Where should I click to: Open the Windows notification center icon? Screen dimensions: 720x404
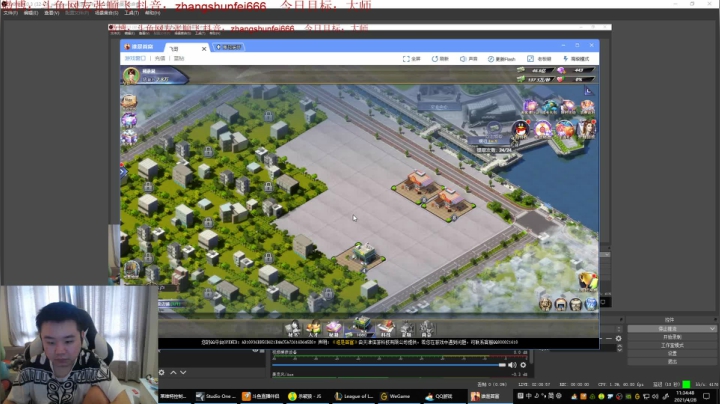coord(707,396)
